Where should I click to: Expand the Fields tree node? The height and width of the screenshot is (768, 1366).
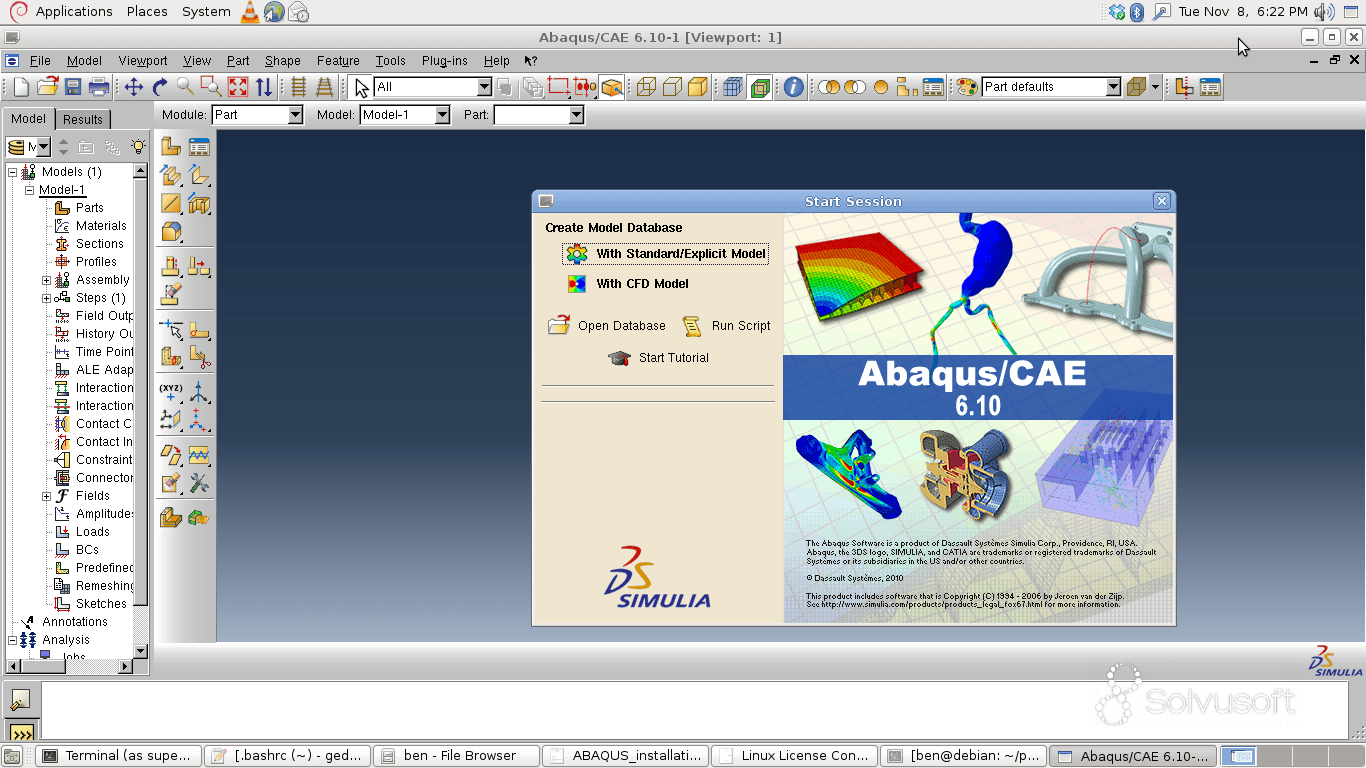[46, 496]
